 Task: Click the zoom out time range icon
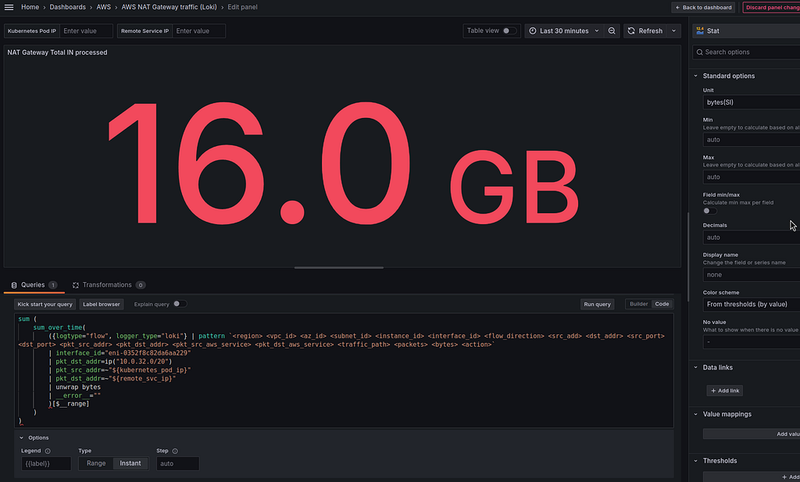[611, 31]
